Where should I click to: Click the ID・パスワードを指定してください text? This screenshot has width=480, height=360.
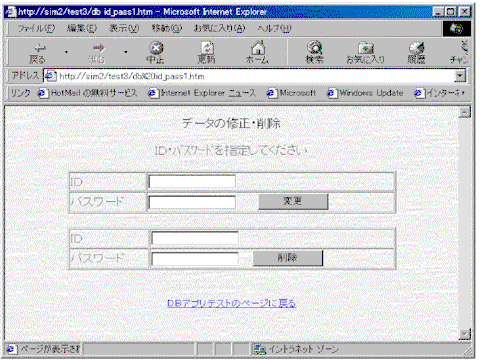coord(230,150)
